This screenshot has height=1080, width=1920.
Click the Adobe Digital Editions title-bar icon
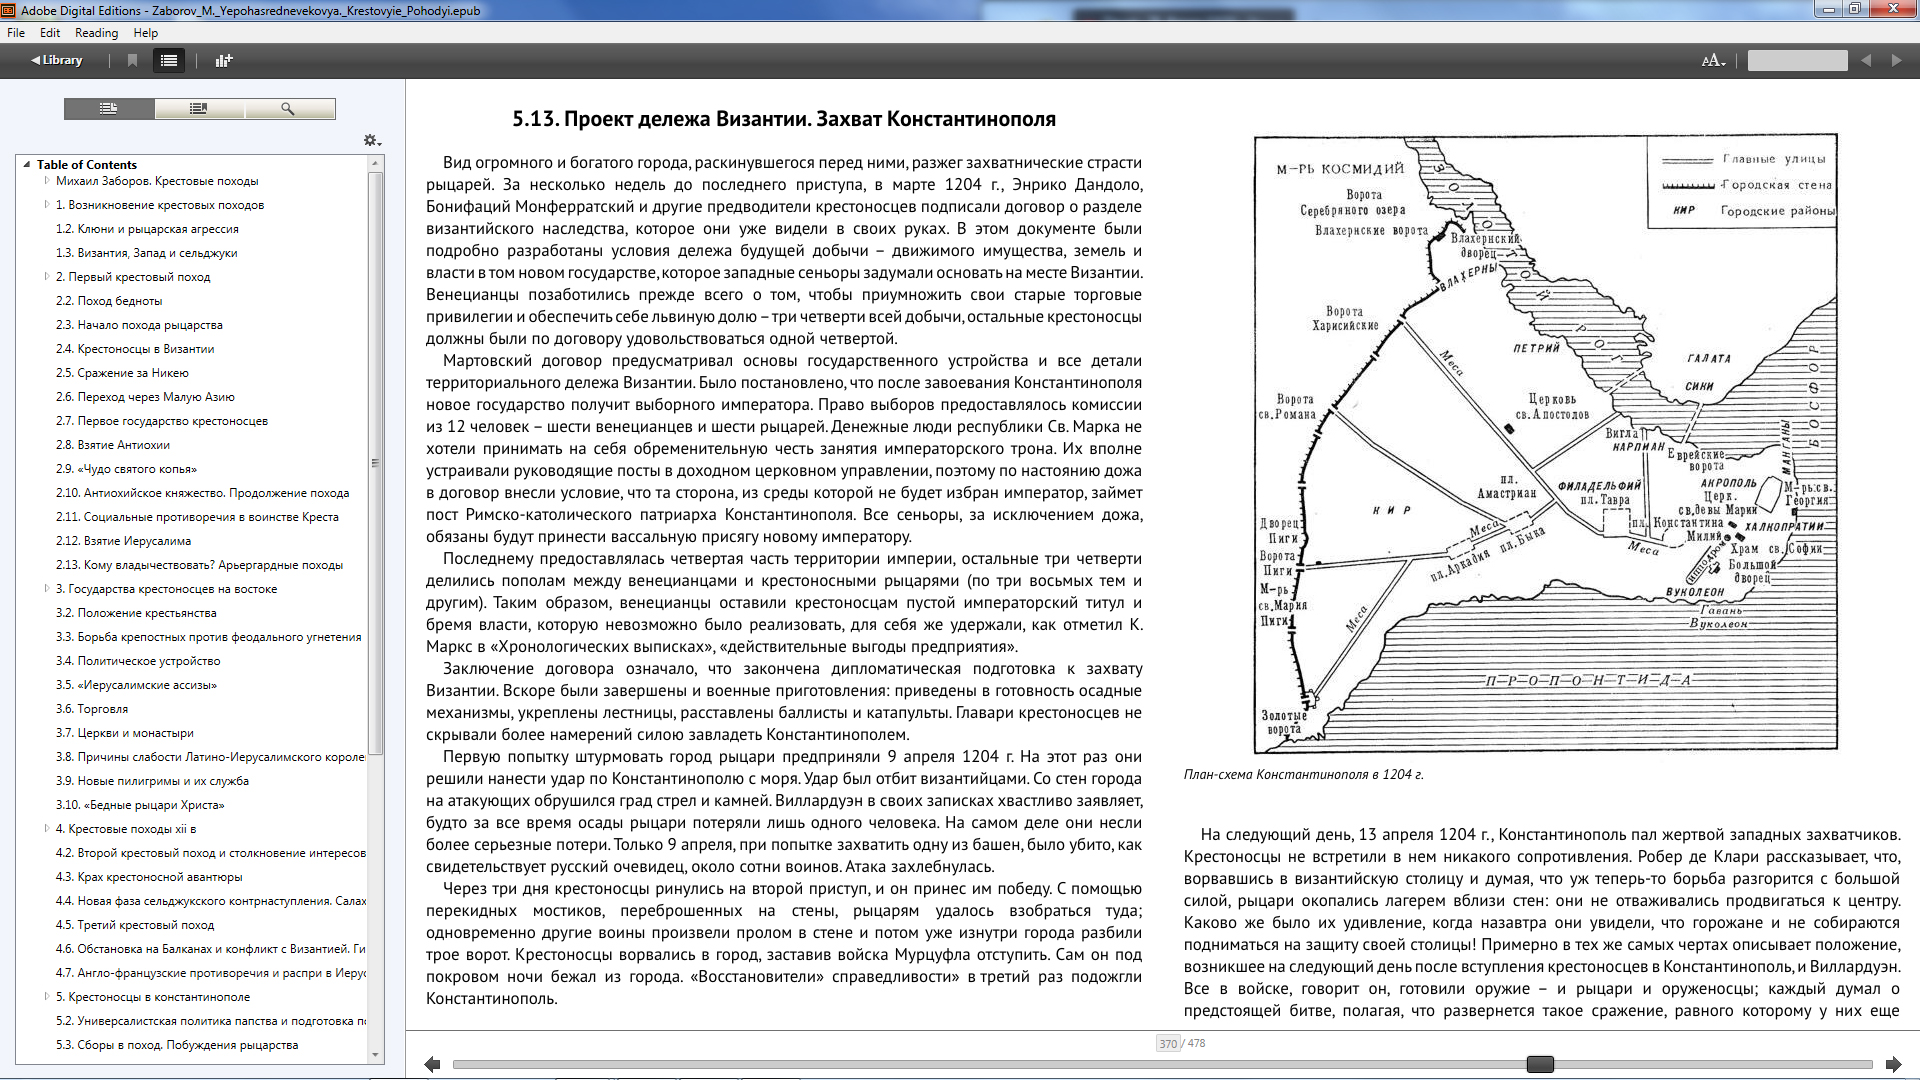(8, 10)
